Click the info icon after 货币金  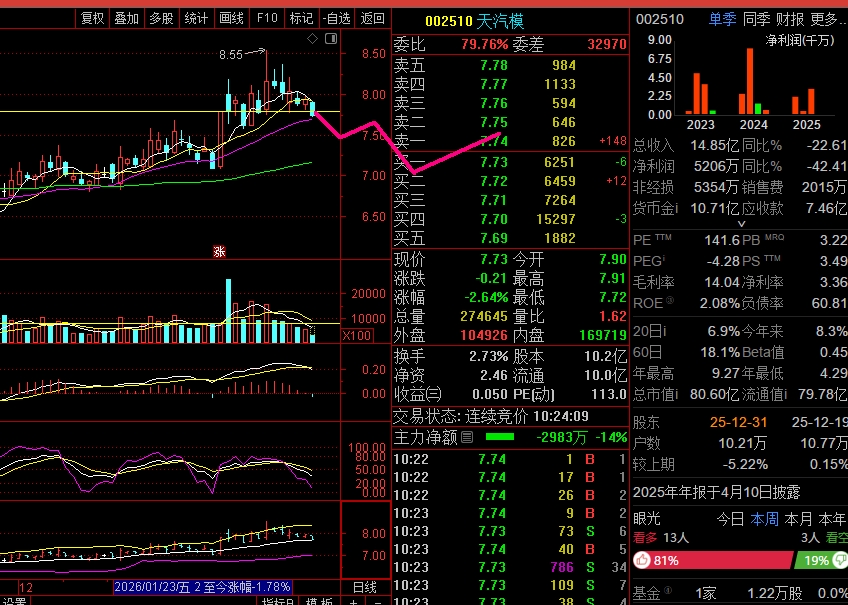(x=676, y=207)
